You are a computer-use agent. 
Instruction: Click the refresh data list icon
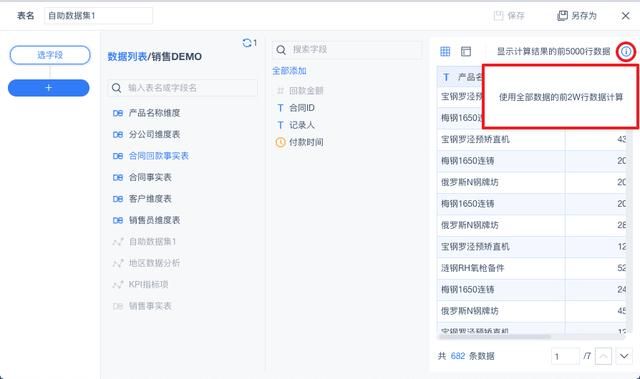point(247,43)
